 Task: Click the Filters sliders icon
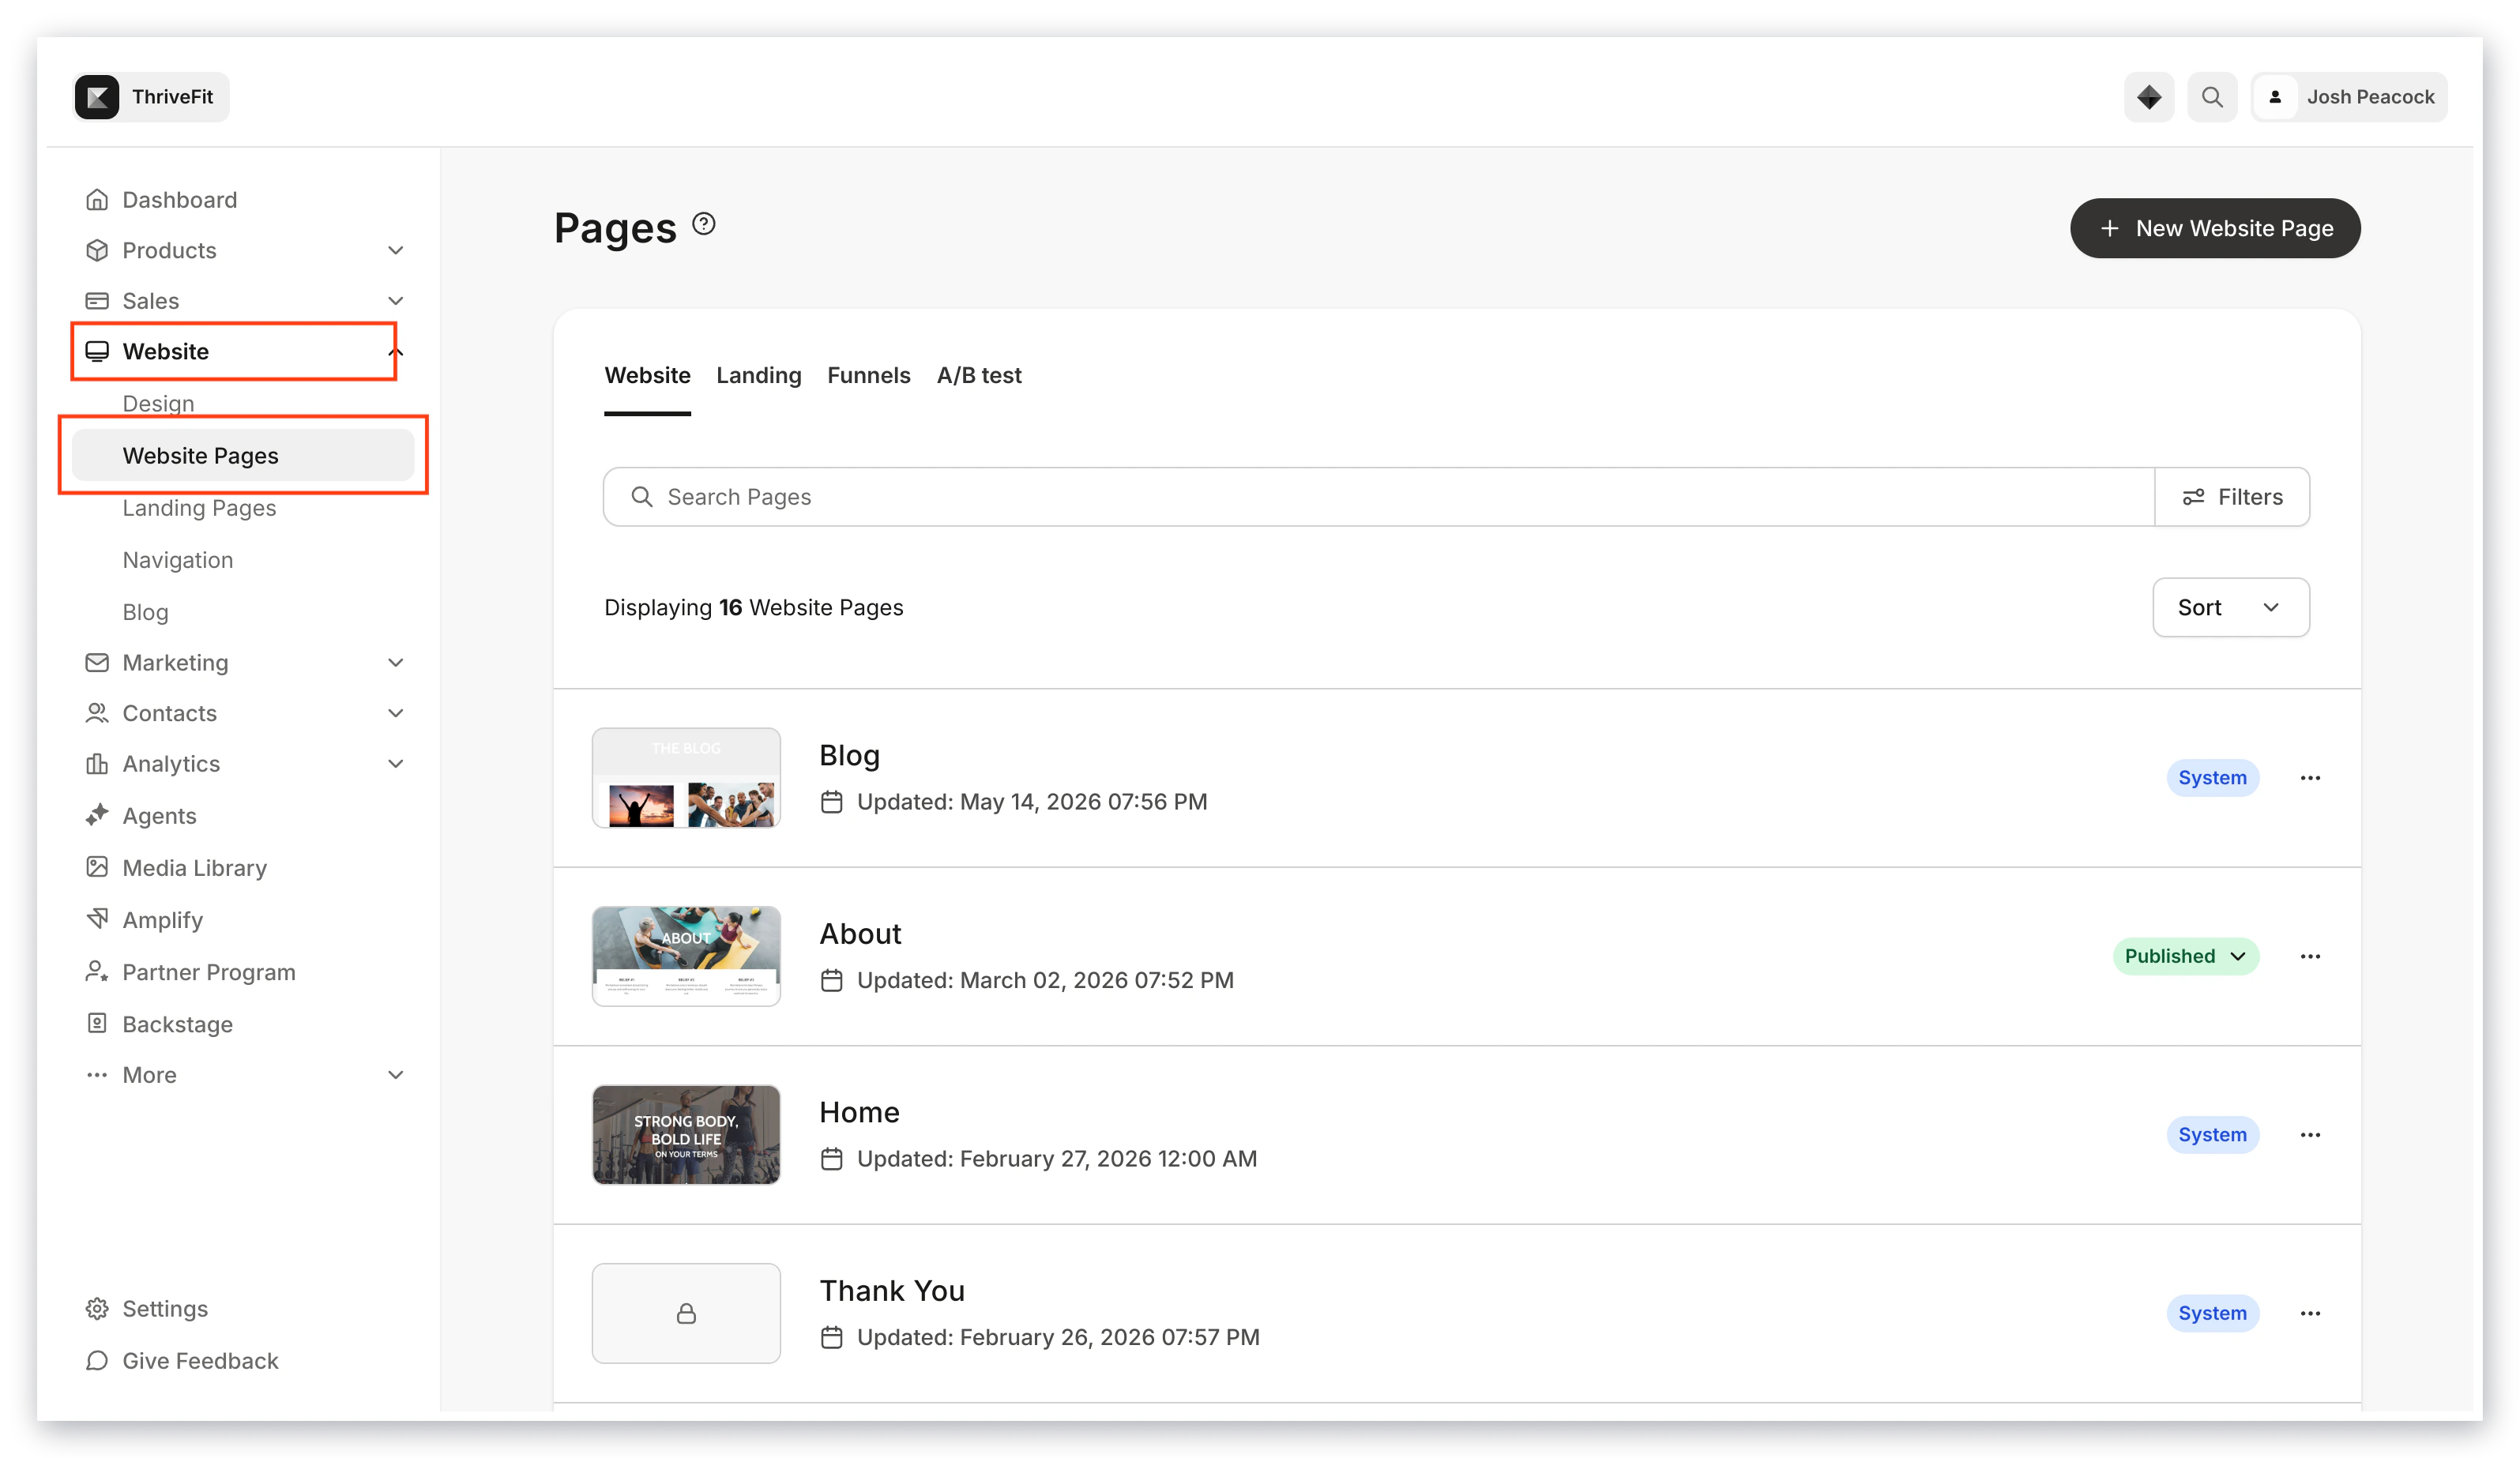pos(2193,497)
